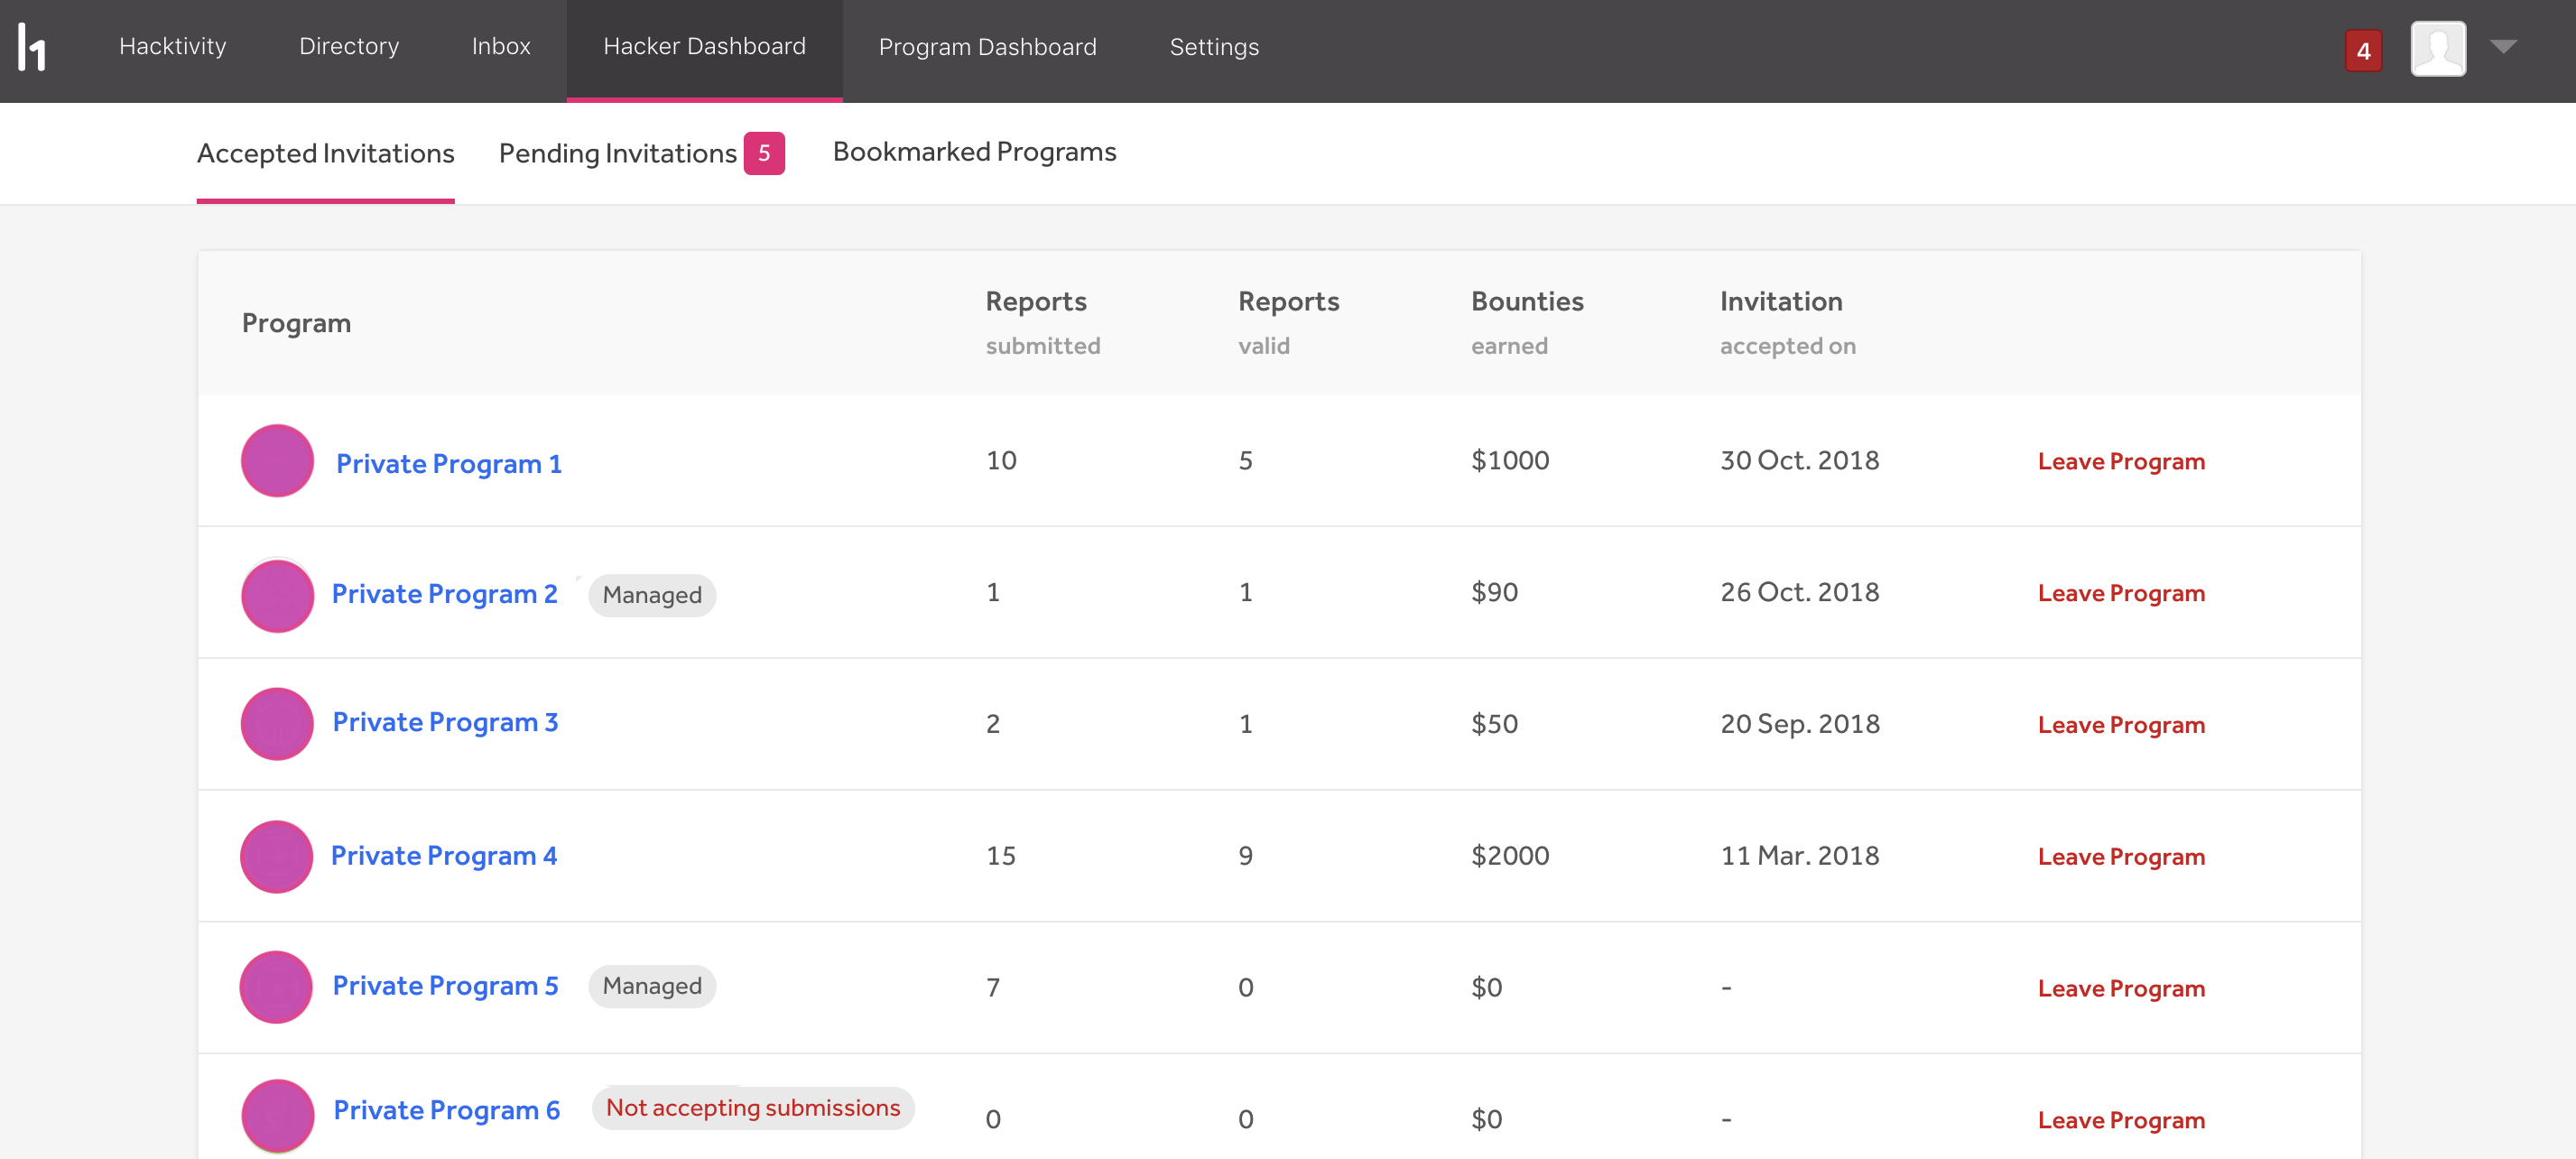Open the Hacktivity menu item
This screenshot has height=1159, width=2576.
click(172, 47)
